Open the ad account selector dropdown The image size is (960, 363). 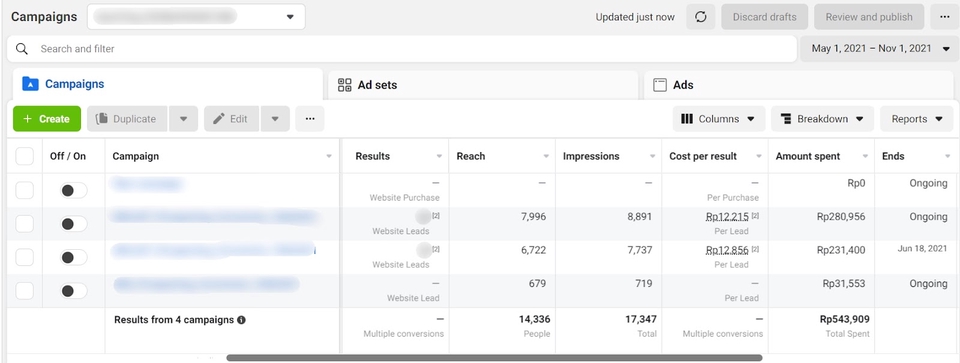[x=196, y=17]
